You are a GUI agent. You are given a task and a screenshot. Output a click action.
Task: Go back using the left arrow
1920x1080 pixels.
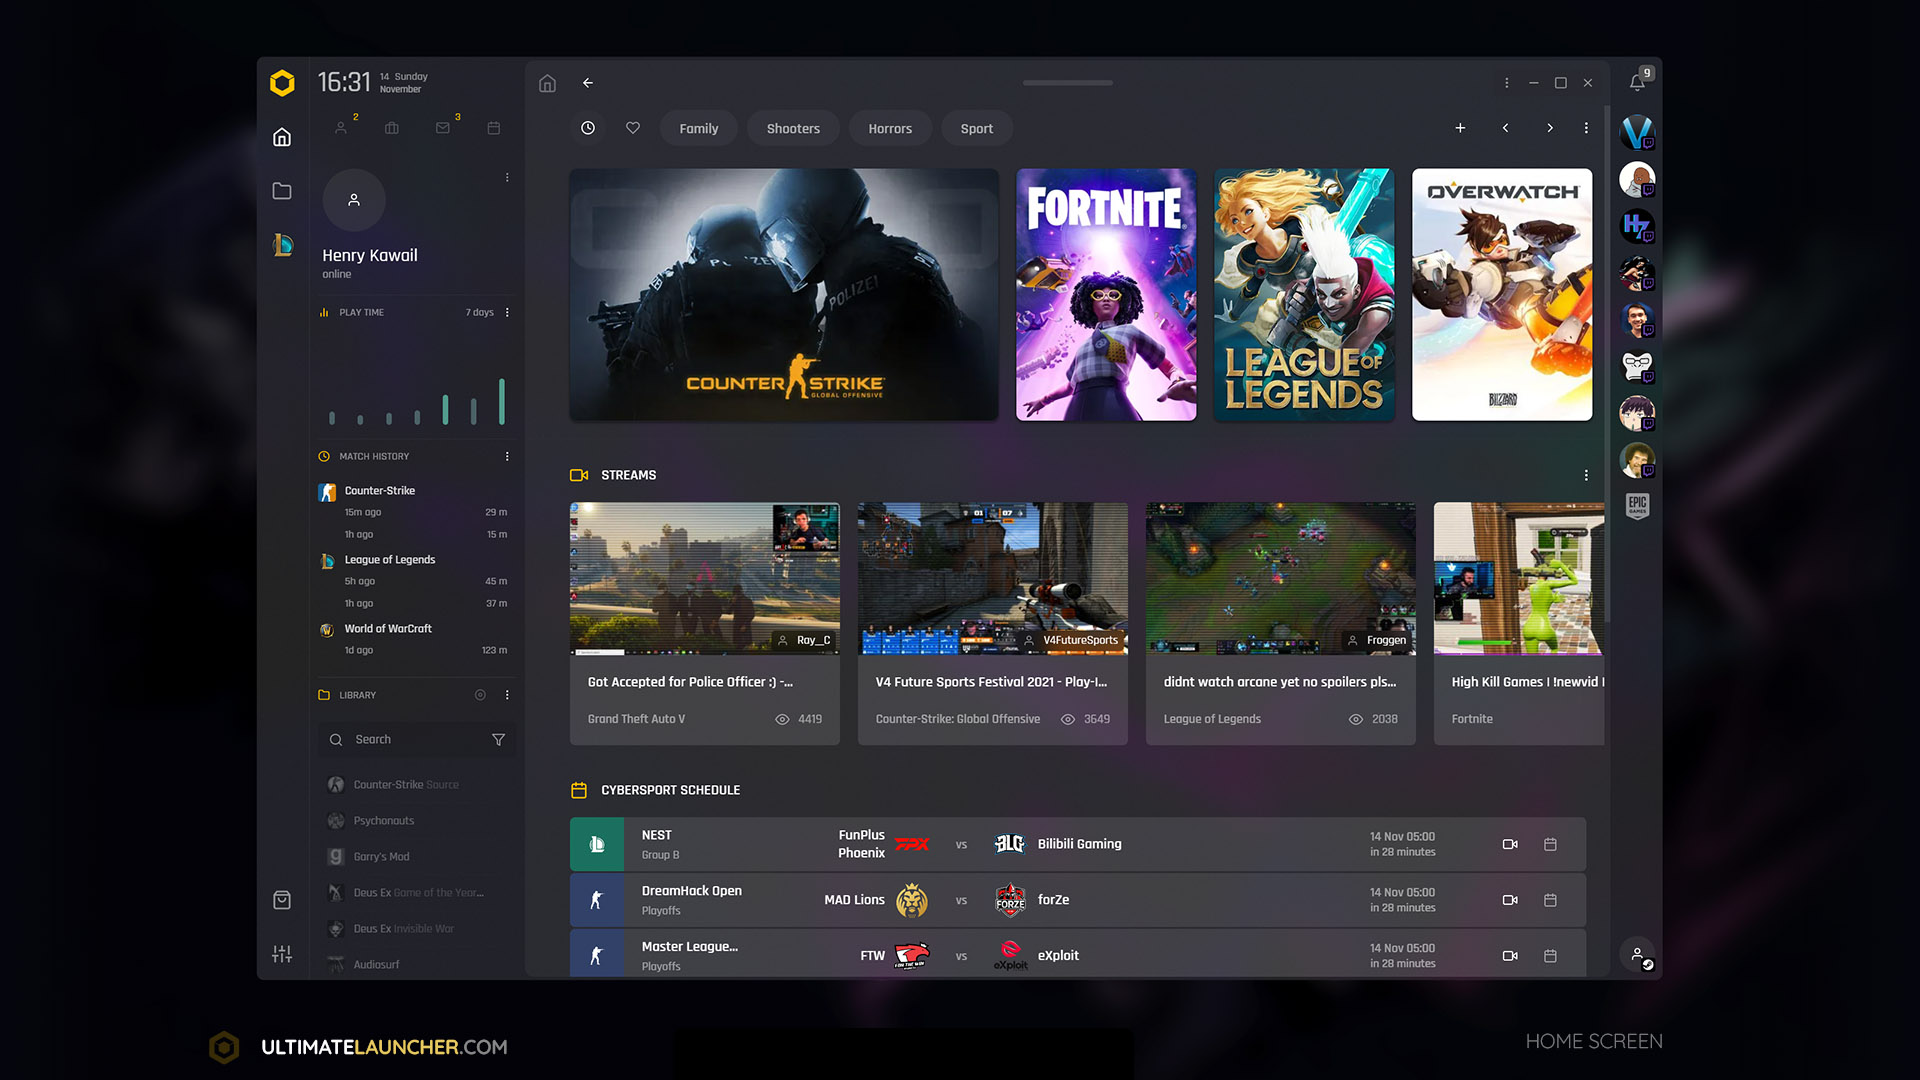point(588,83)
